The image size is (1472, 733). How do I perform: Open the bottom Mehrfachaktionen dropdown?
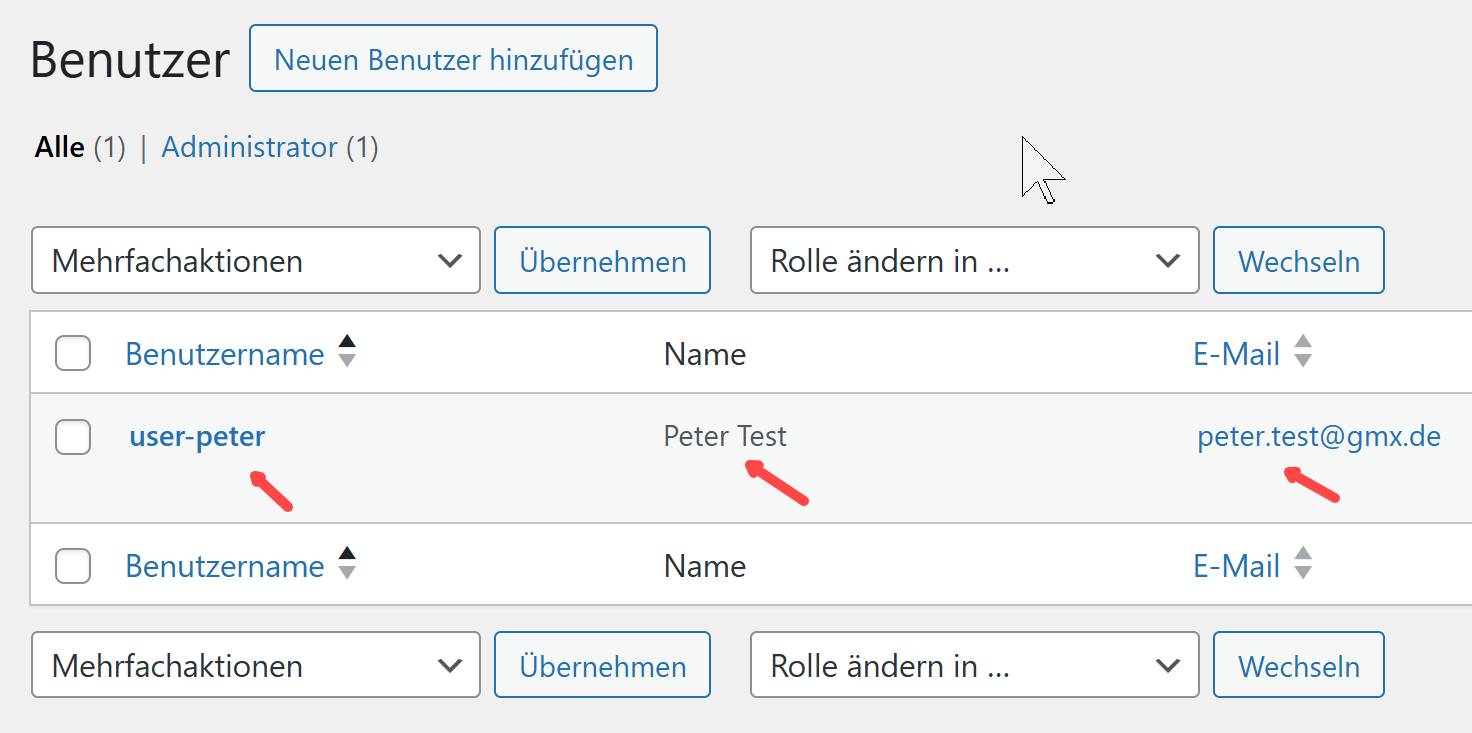click(x=256, y=665)
